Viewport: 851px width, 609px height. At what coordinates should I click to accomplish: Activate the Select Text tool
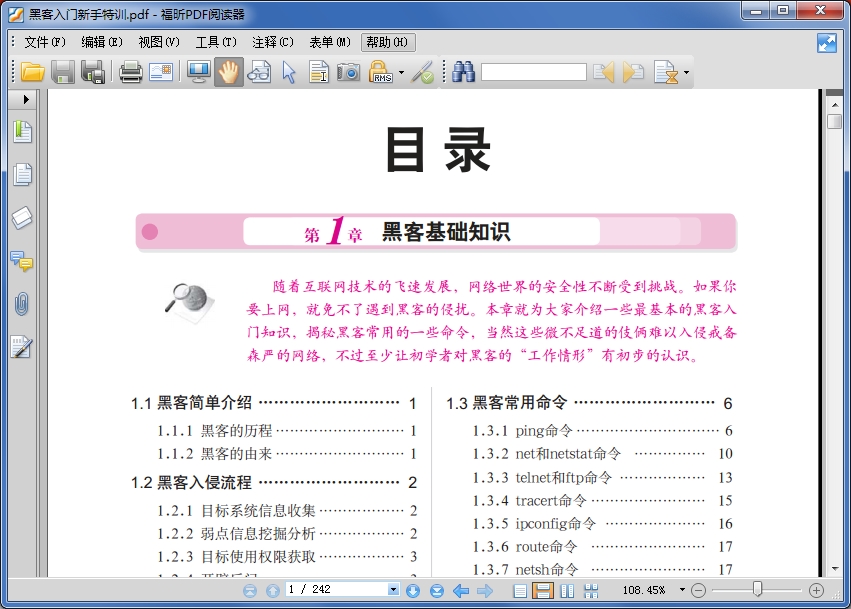click(x=318, y=72)
